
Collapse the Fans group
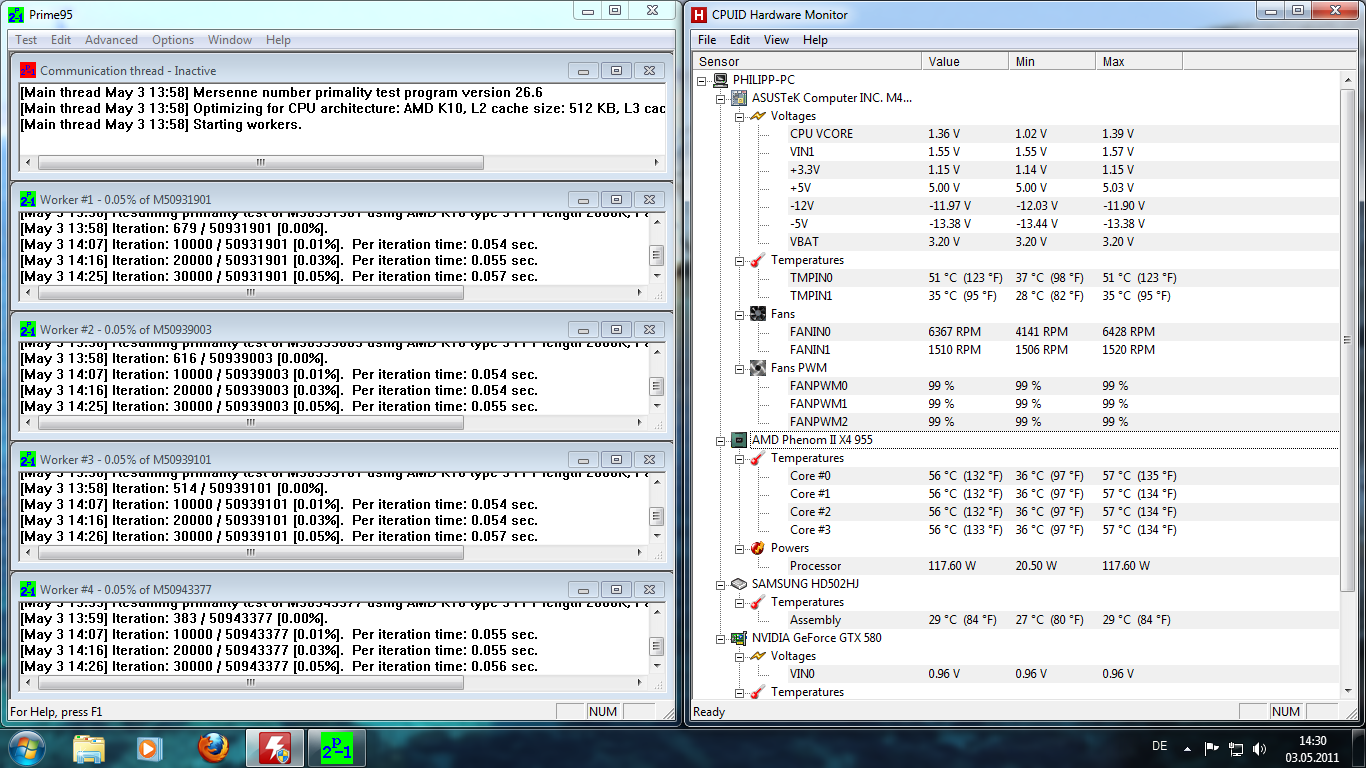pyautogui.click(x=740, y=314)
